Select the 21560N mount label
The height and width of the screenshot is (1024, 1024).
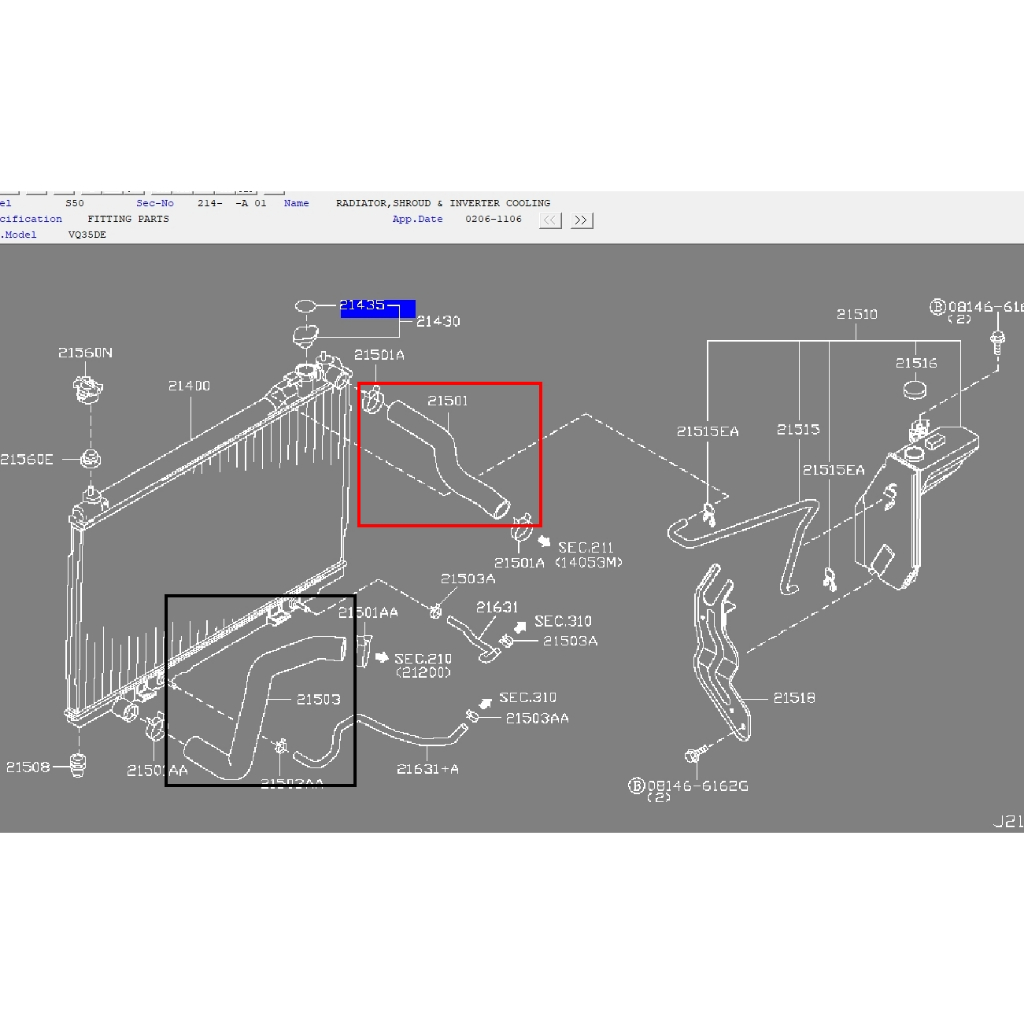tap(85, 353)
